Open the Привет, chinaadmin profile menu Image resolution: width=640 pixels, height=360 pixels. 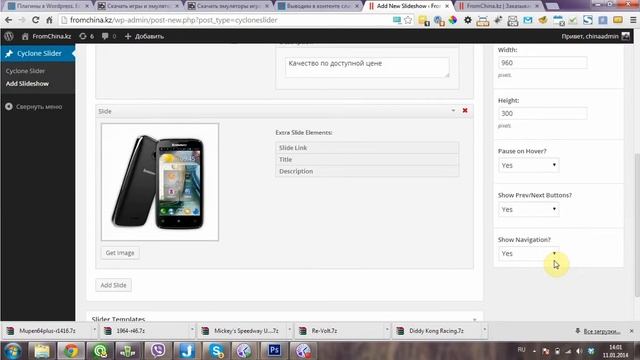[x=596, y=36]
